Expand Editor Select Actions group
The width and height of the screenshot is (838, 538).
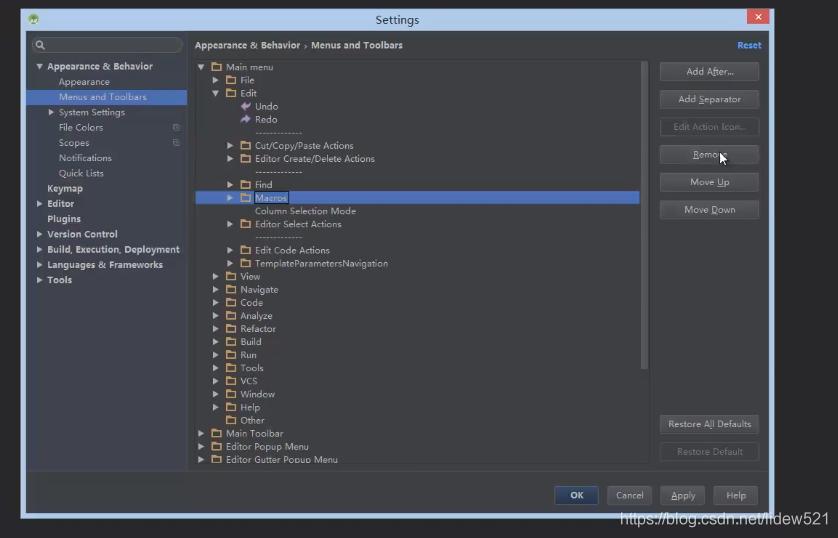230,224
